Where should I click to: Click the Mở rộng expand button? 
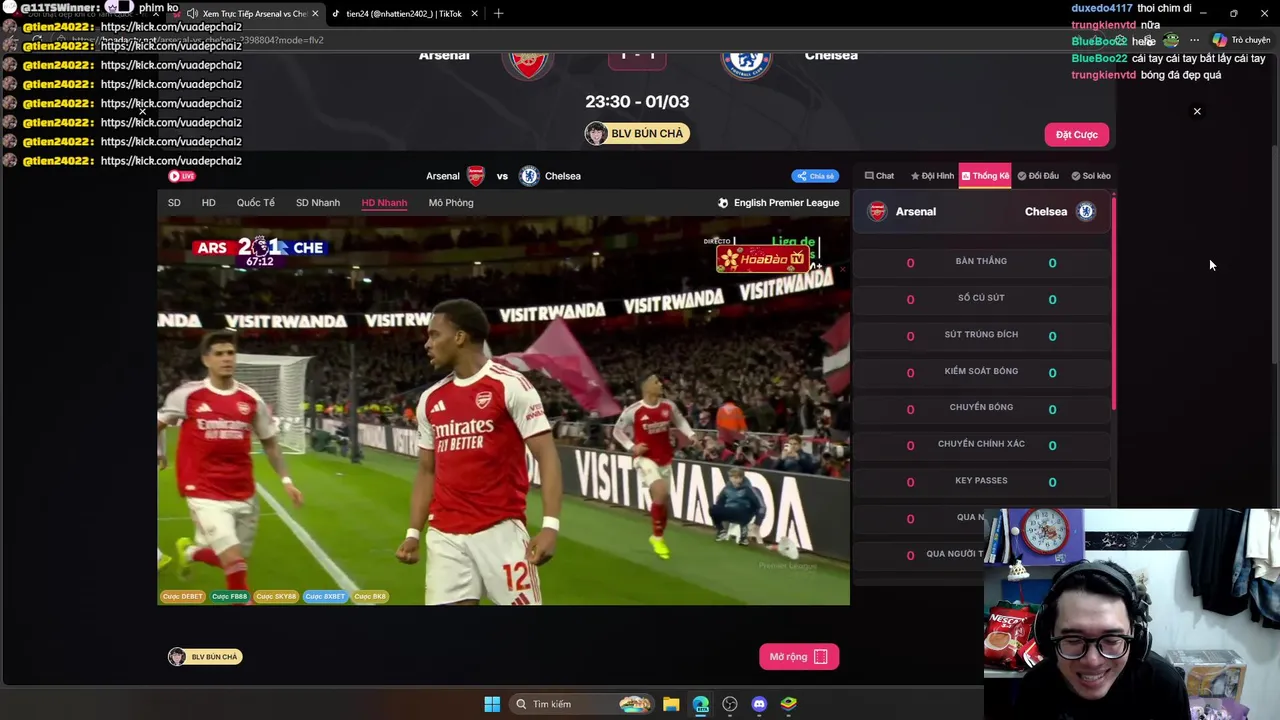pos(798,657)
